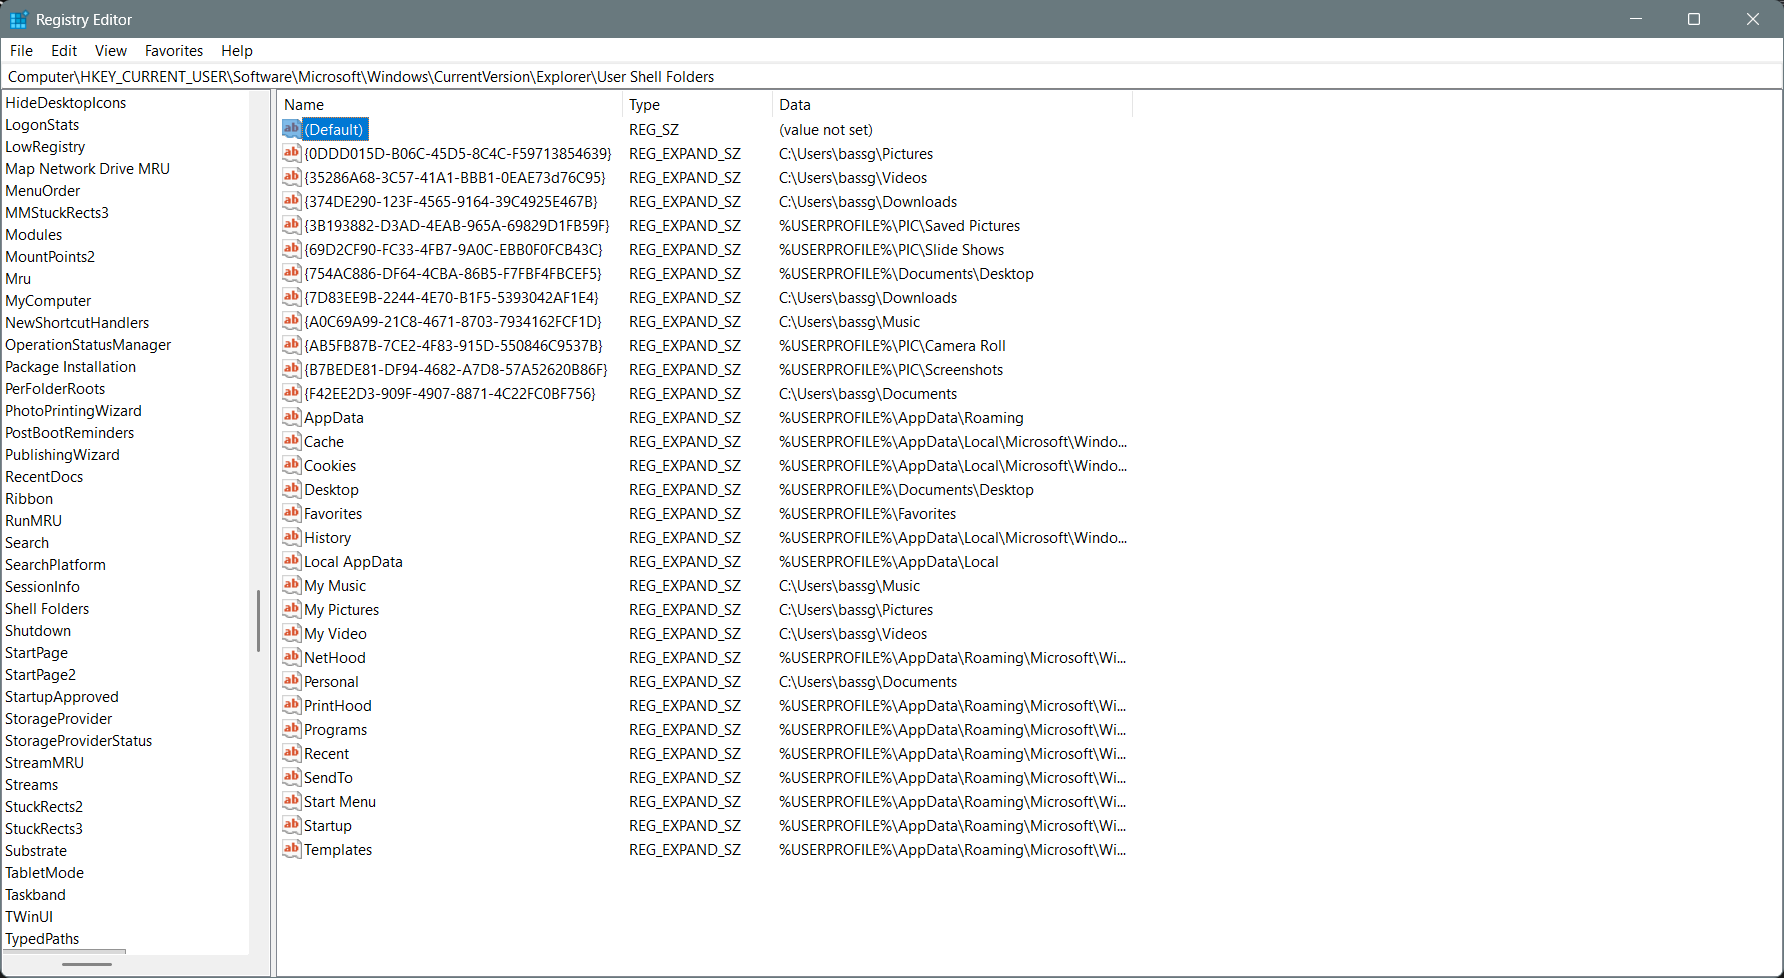Select the MountPoints2 key

(x=50, y=257)
